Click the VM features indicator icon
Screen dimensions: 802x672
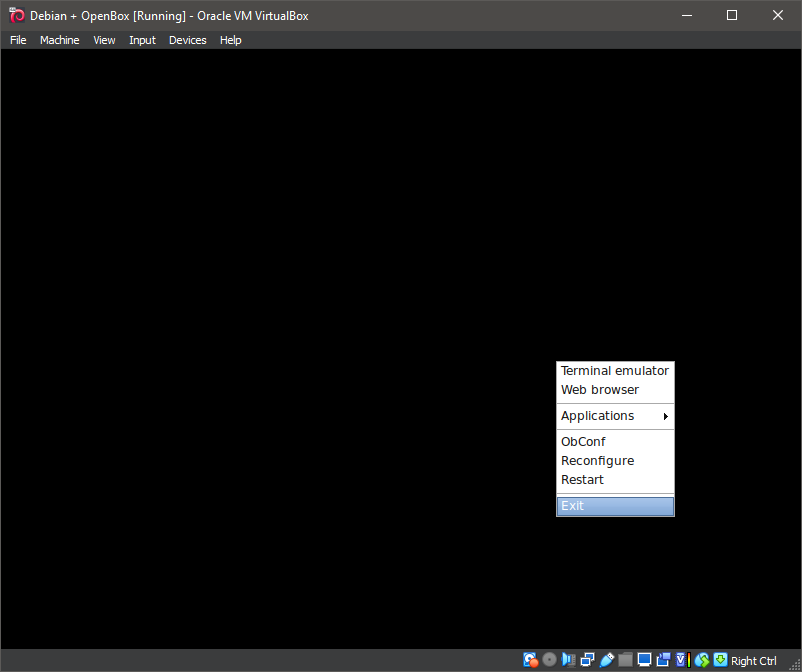pos(681,660)
